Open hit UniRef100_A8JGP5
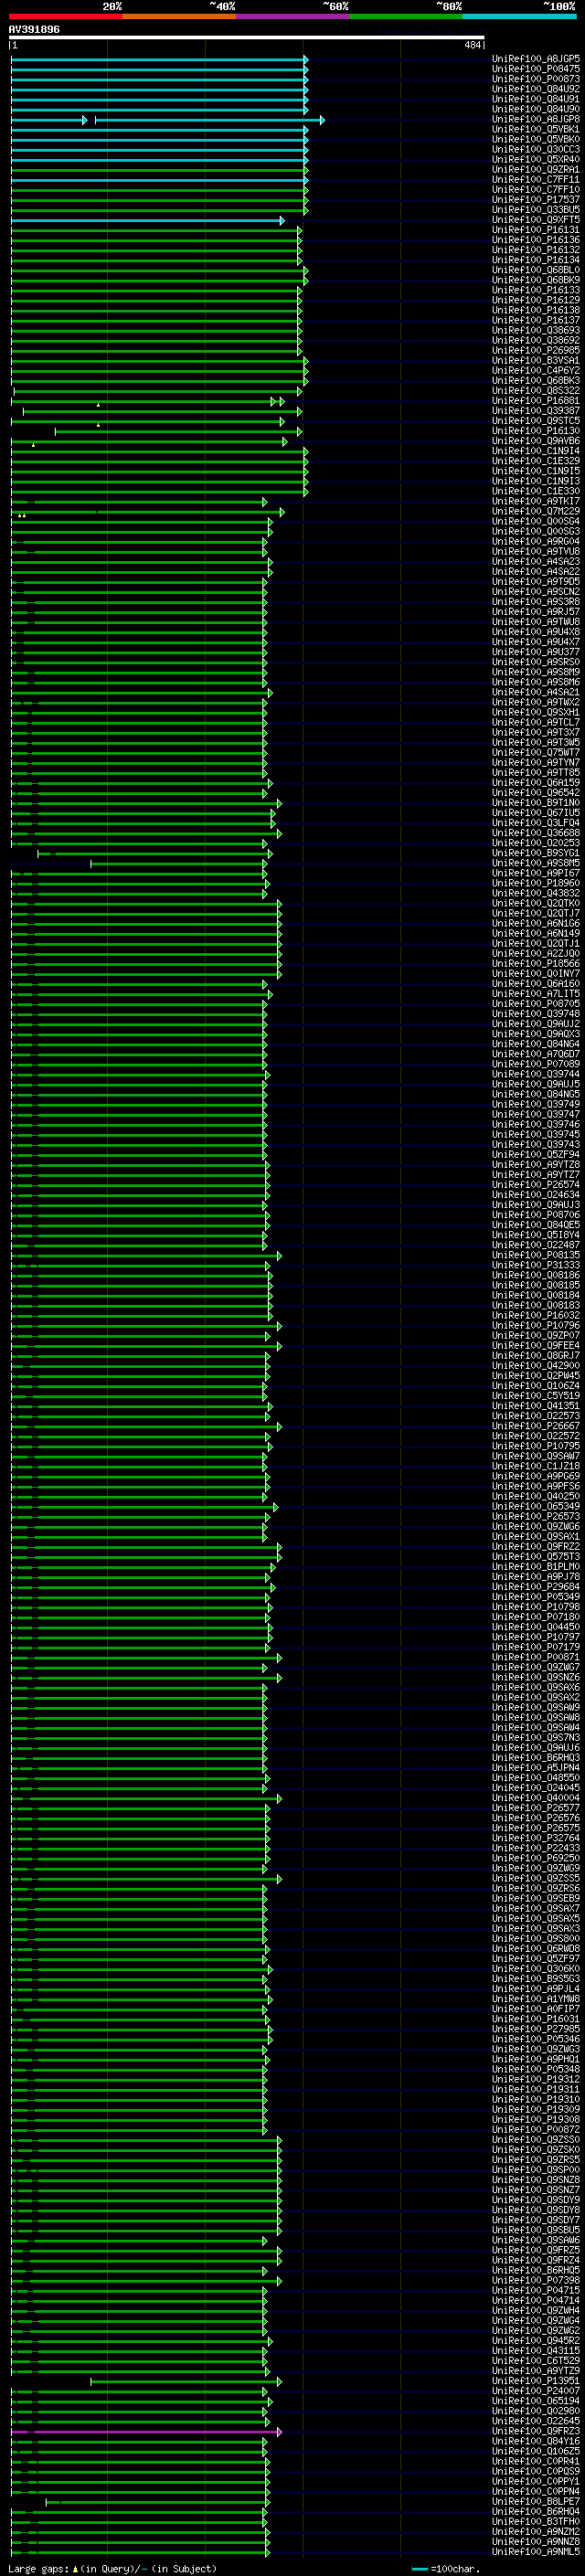Screen dimensions: 585x2576 click(535, 59)
